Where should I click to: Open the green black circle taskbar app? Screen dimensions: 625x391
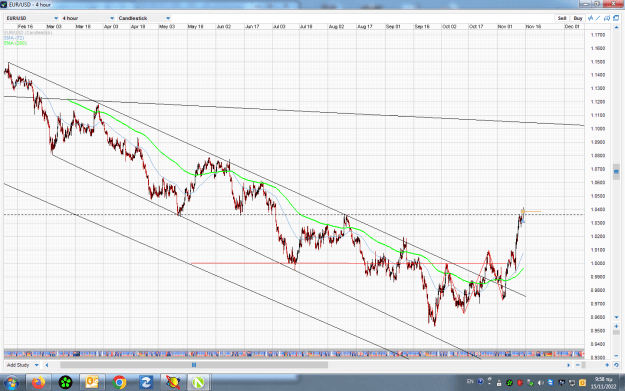(x=65, y=383)
